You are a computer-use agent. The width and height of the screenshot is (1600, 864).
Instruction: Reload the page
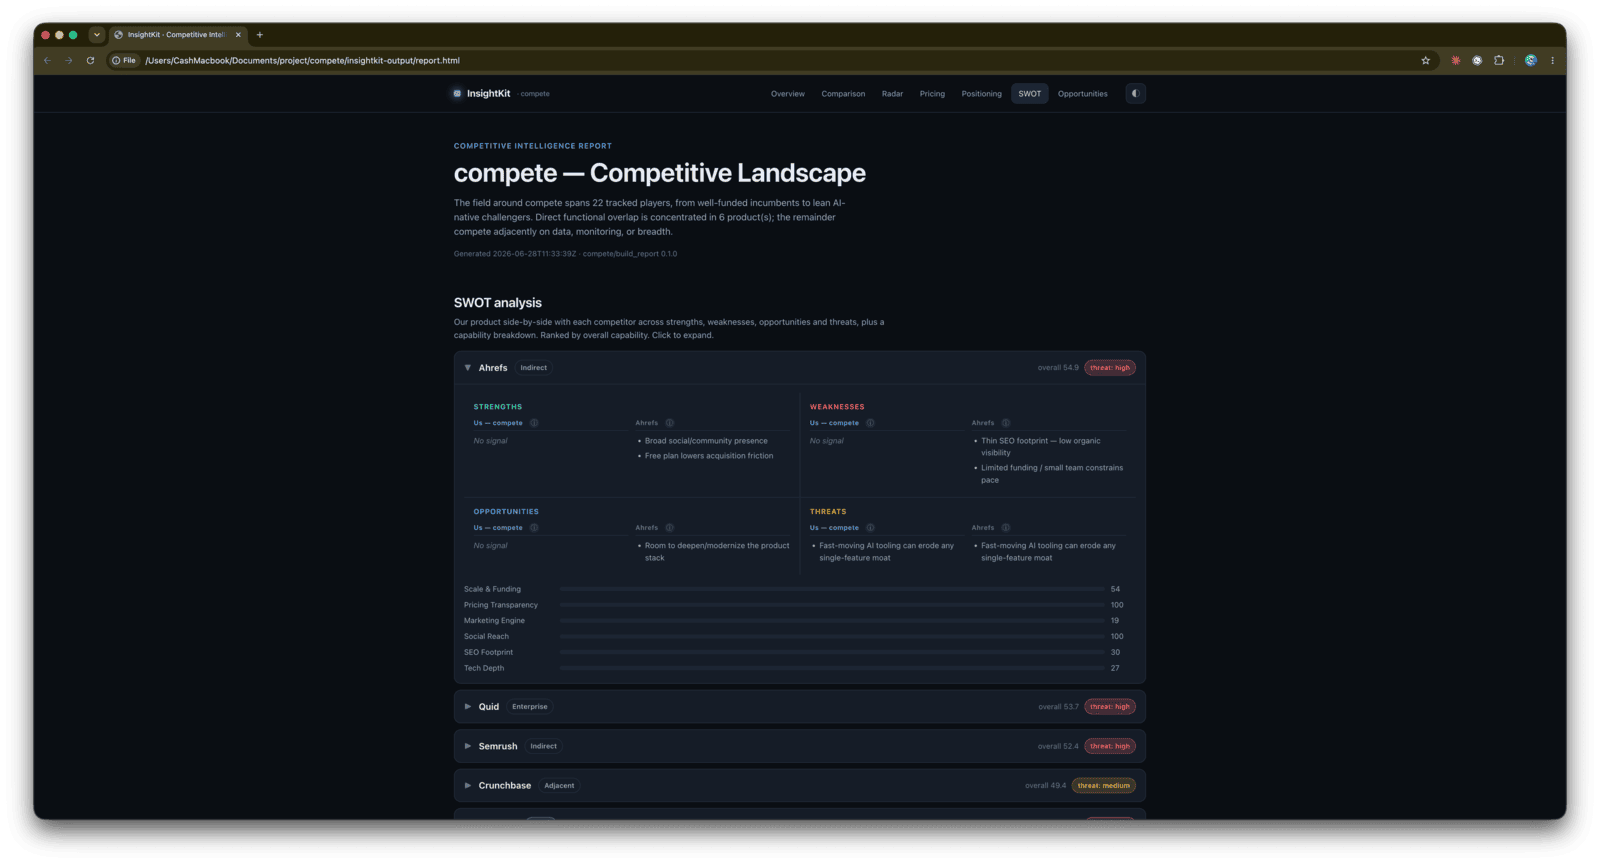point(90,61)
